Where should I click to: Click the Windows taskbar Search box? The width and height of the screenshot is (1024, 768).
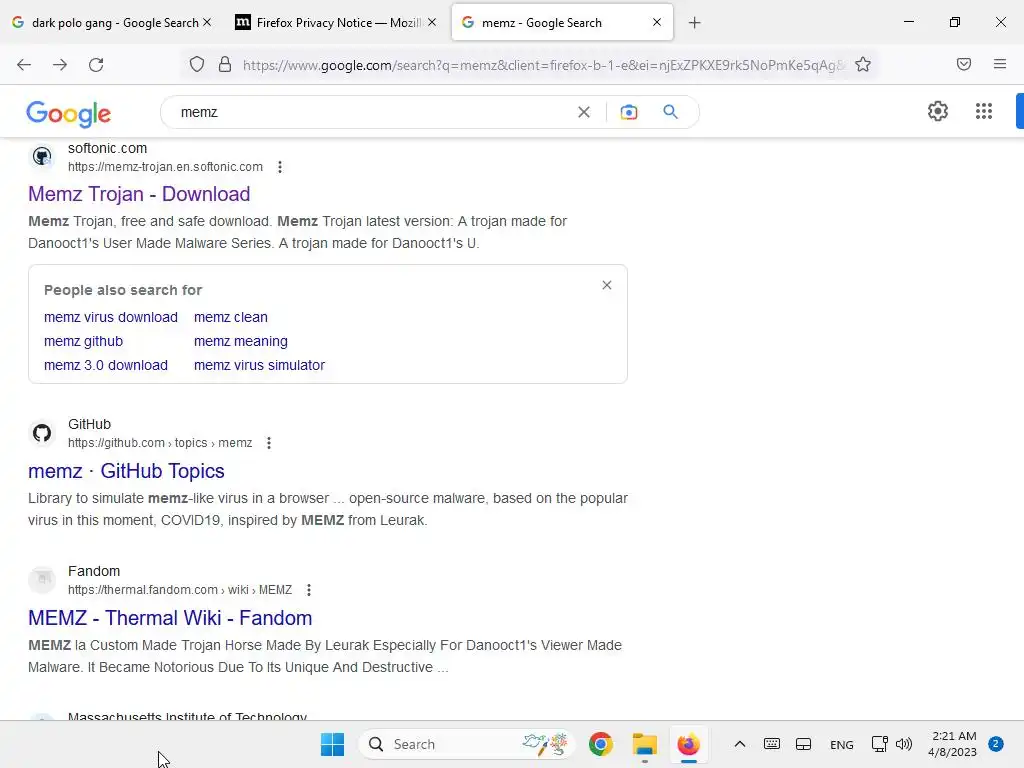pos(466,744)
